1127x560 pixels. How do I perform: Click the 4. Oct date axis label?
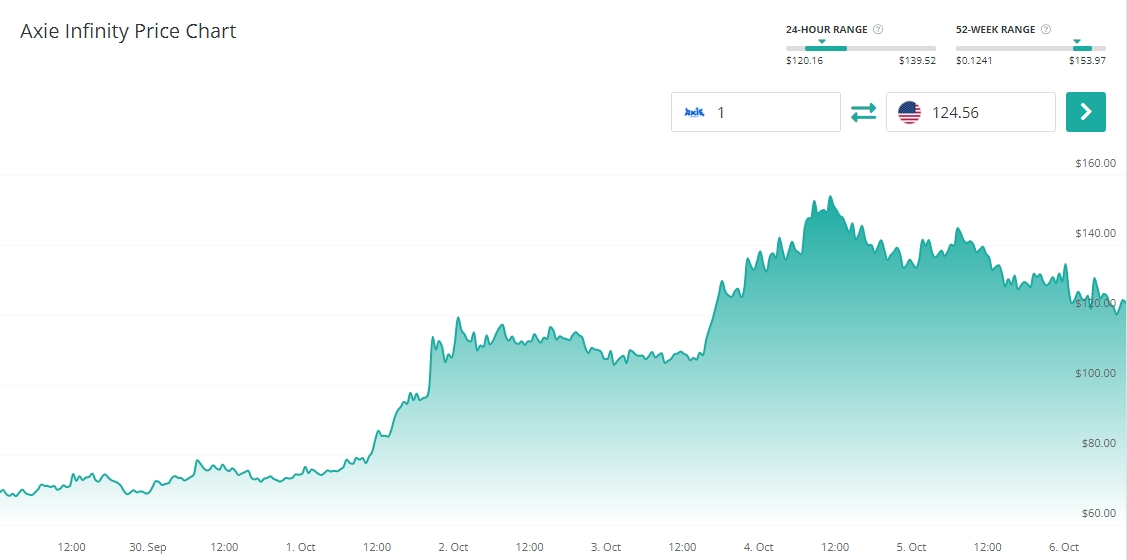coord(759,547)
